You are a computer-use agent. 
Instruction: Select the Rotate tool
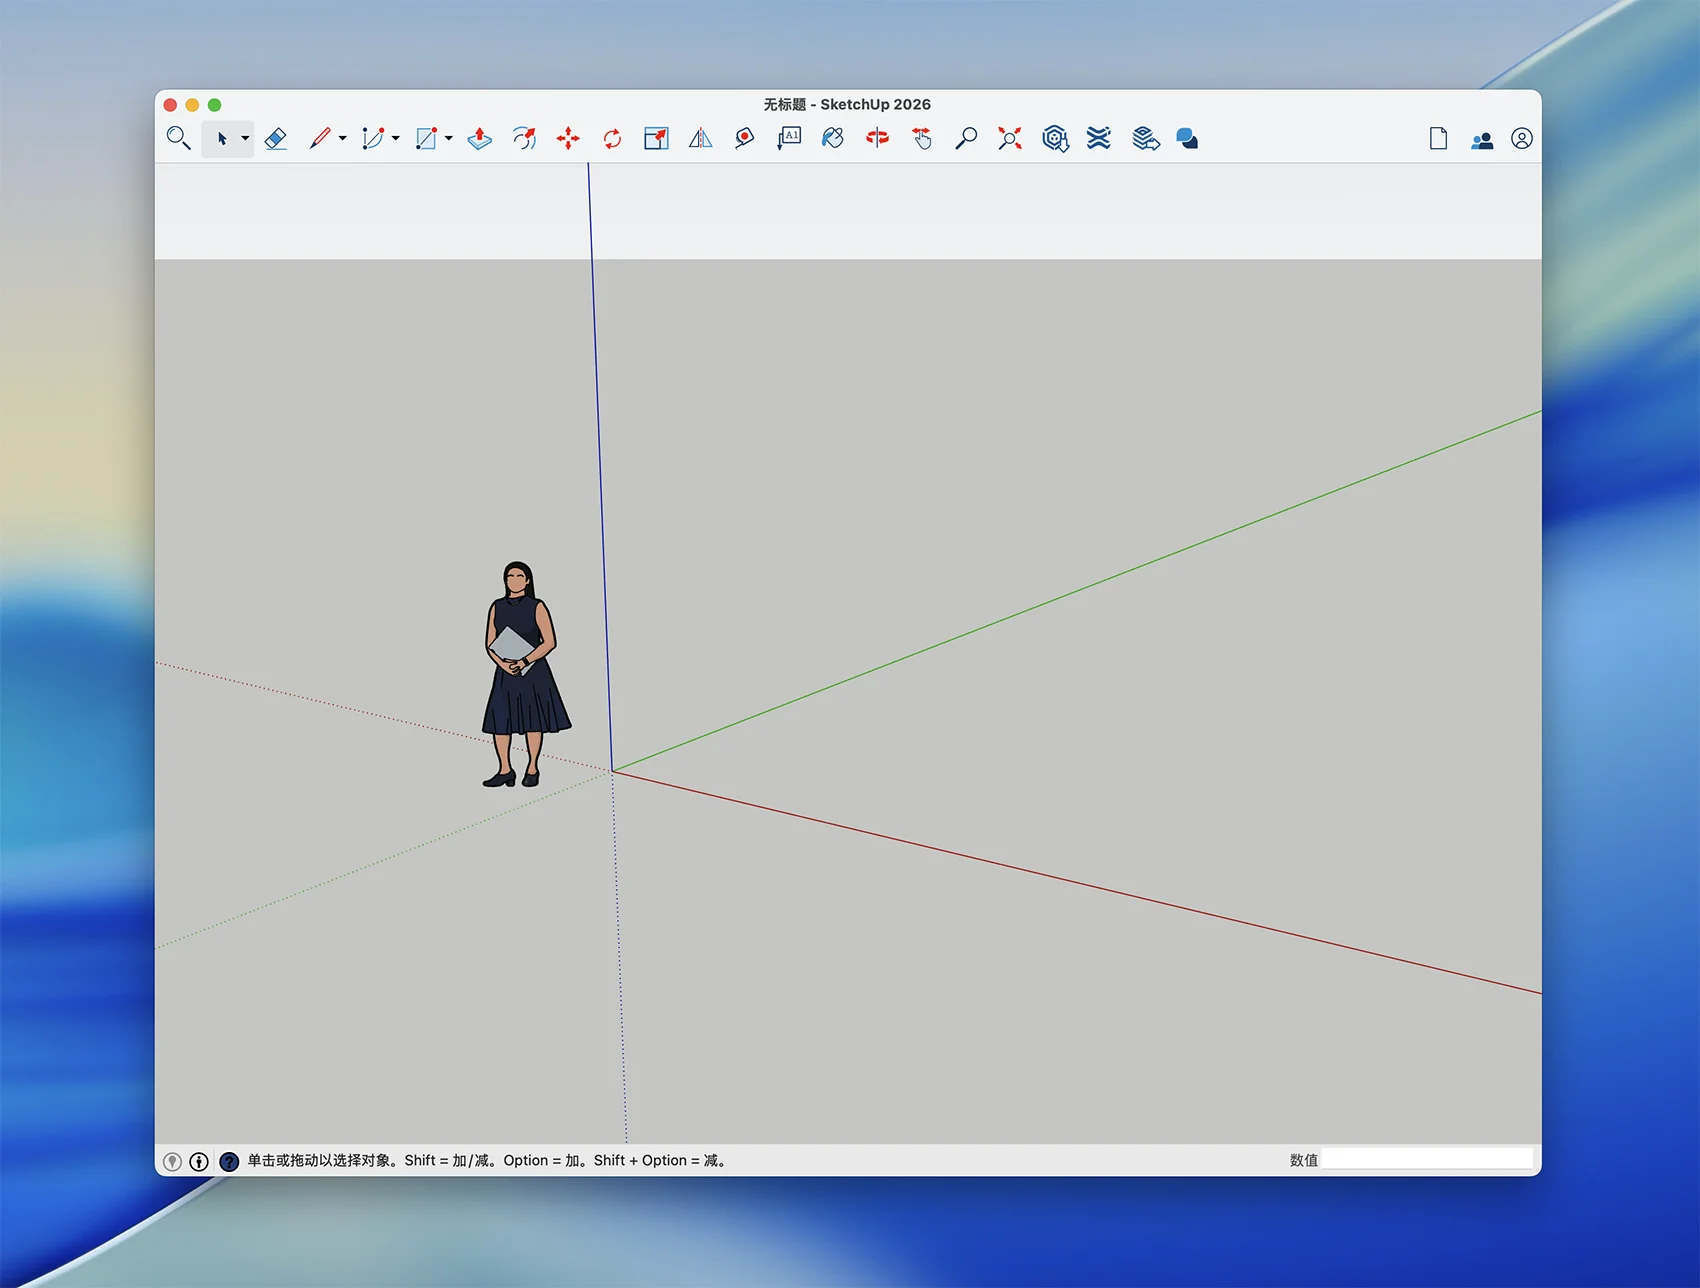point(612,139)
